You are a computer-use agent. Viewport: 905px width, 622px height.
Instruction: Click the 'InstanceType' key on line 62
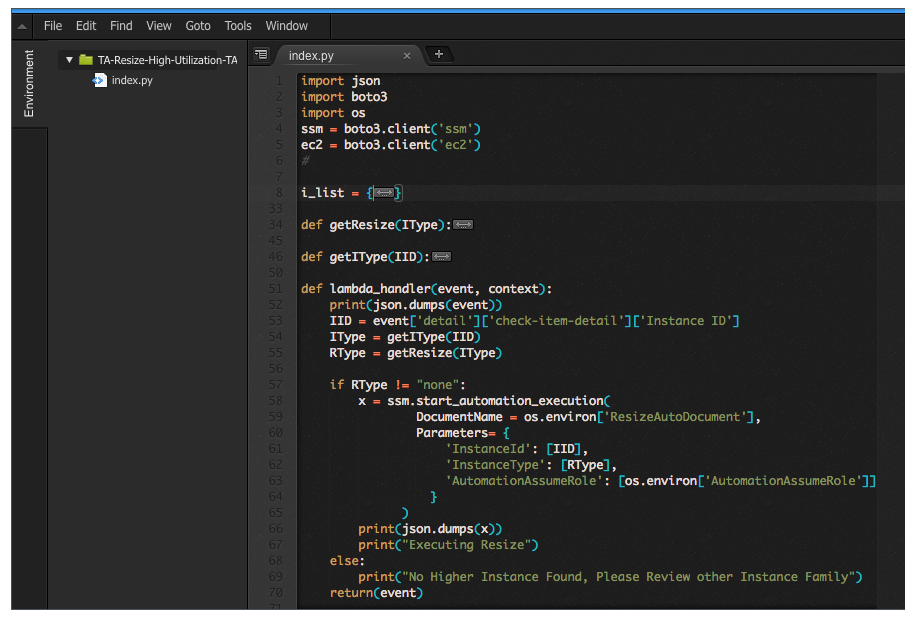pyautogui.click(x=495, y=465)
